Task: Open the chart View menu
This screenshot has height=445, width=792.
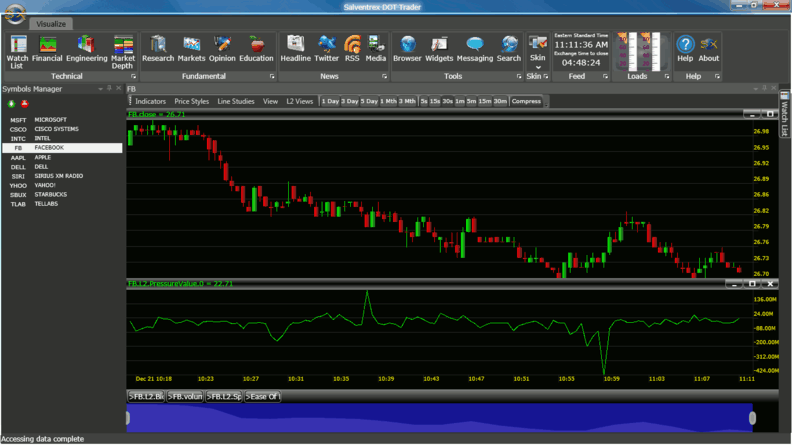Action: pyautogui.click(x=270, y=102)
